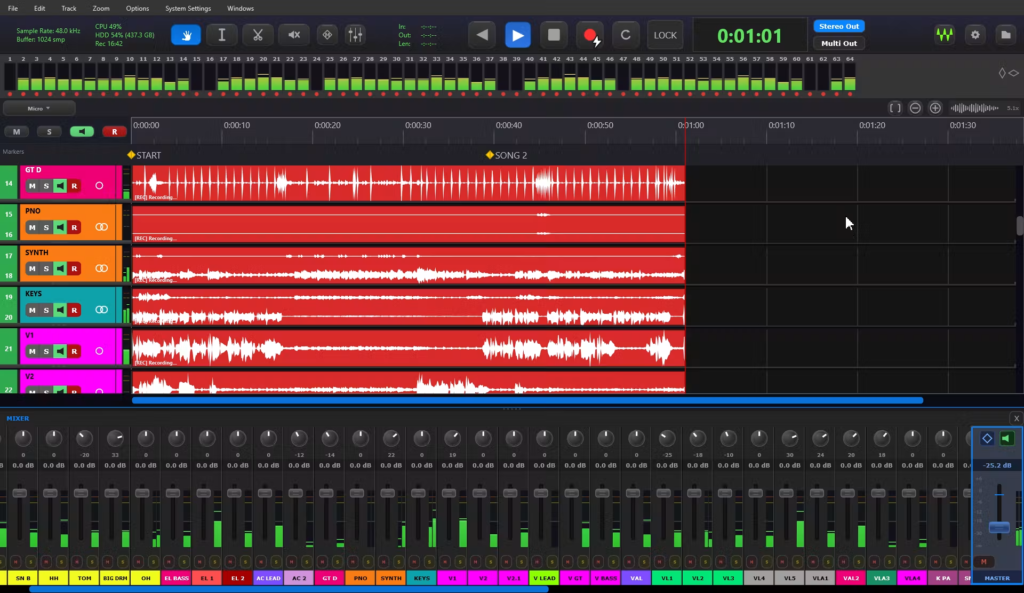
Task: Stop playback with square button
Action: click(554, 35)
